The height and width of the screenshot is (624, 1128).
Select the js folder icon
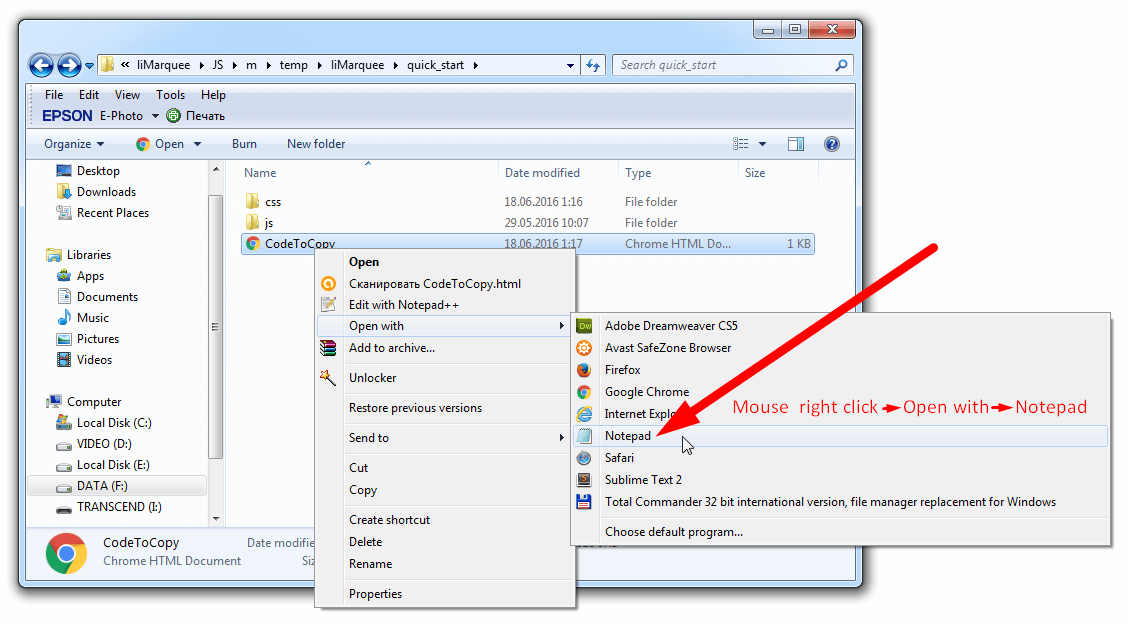[253, 222]
